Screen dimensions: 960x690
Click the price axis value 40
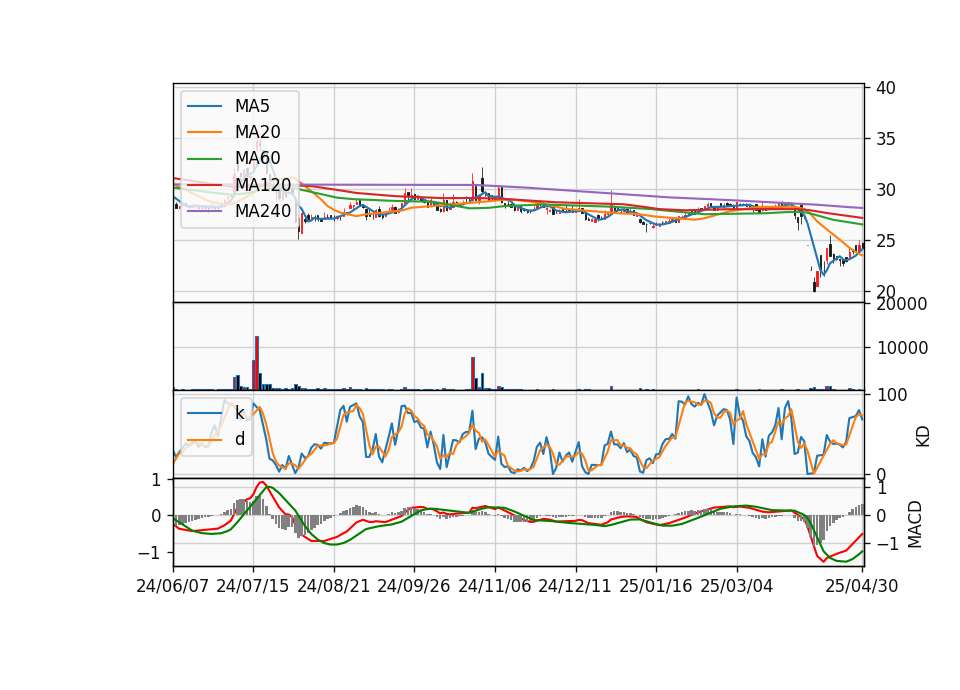click(x=885, y=88)
